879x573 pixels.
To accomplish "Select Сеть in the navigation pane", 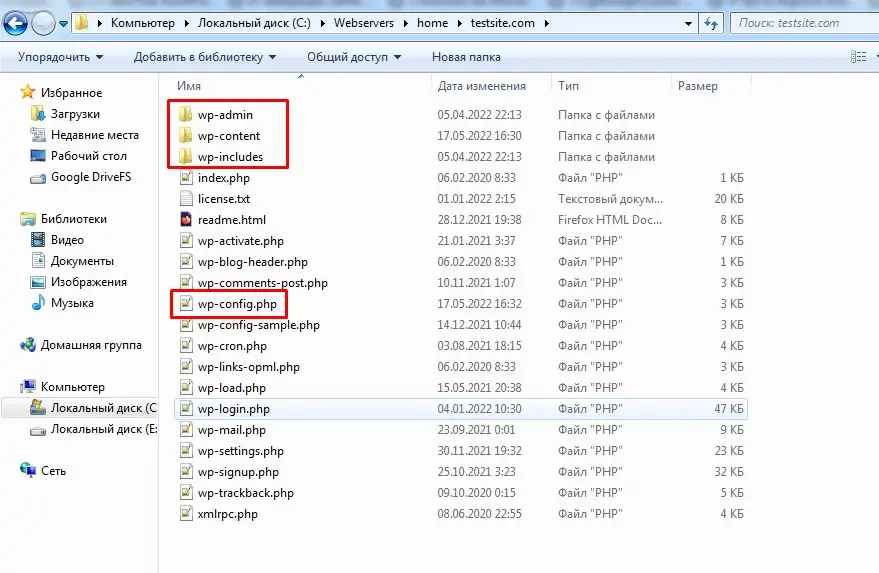I will tap(53, 471).
